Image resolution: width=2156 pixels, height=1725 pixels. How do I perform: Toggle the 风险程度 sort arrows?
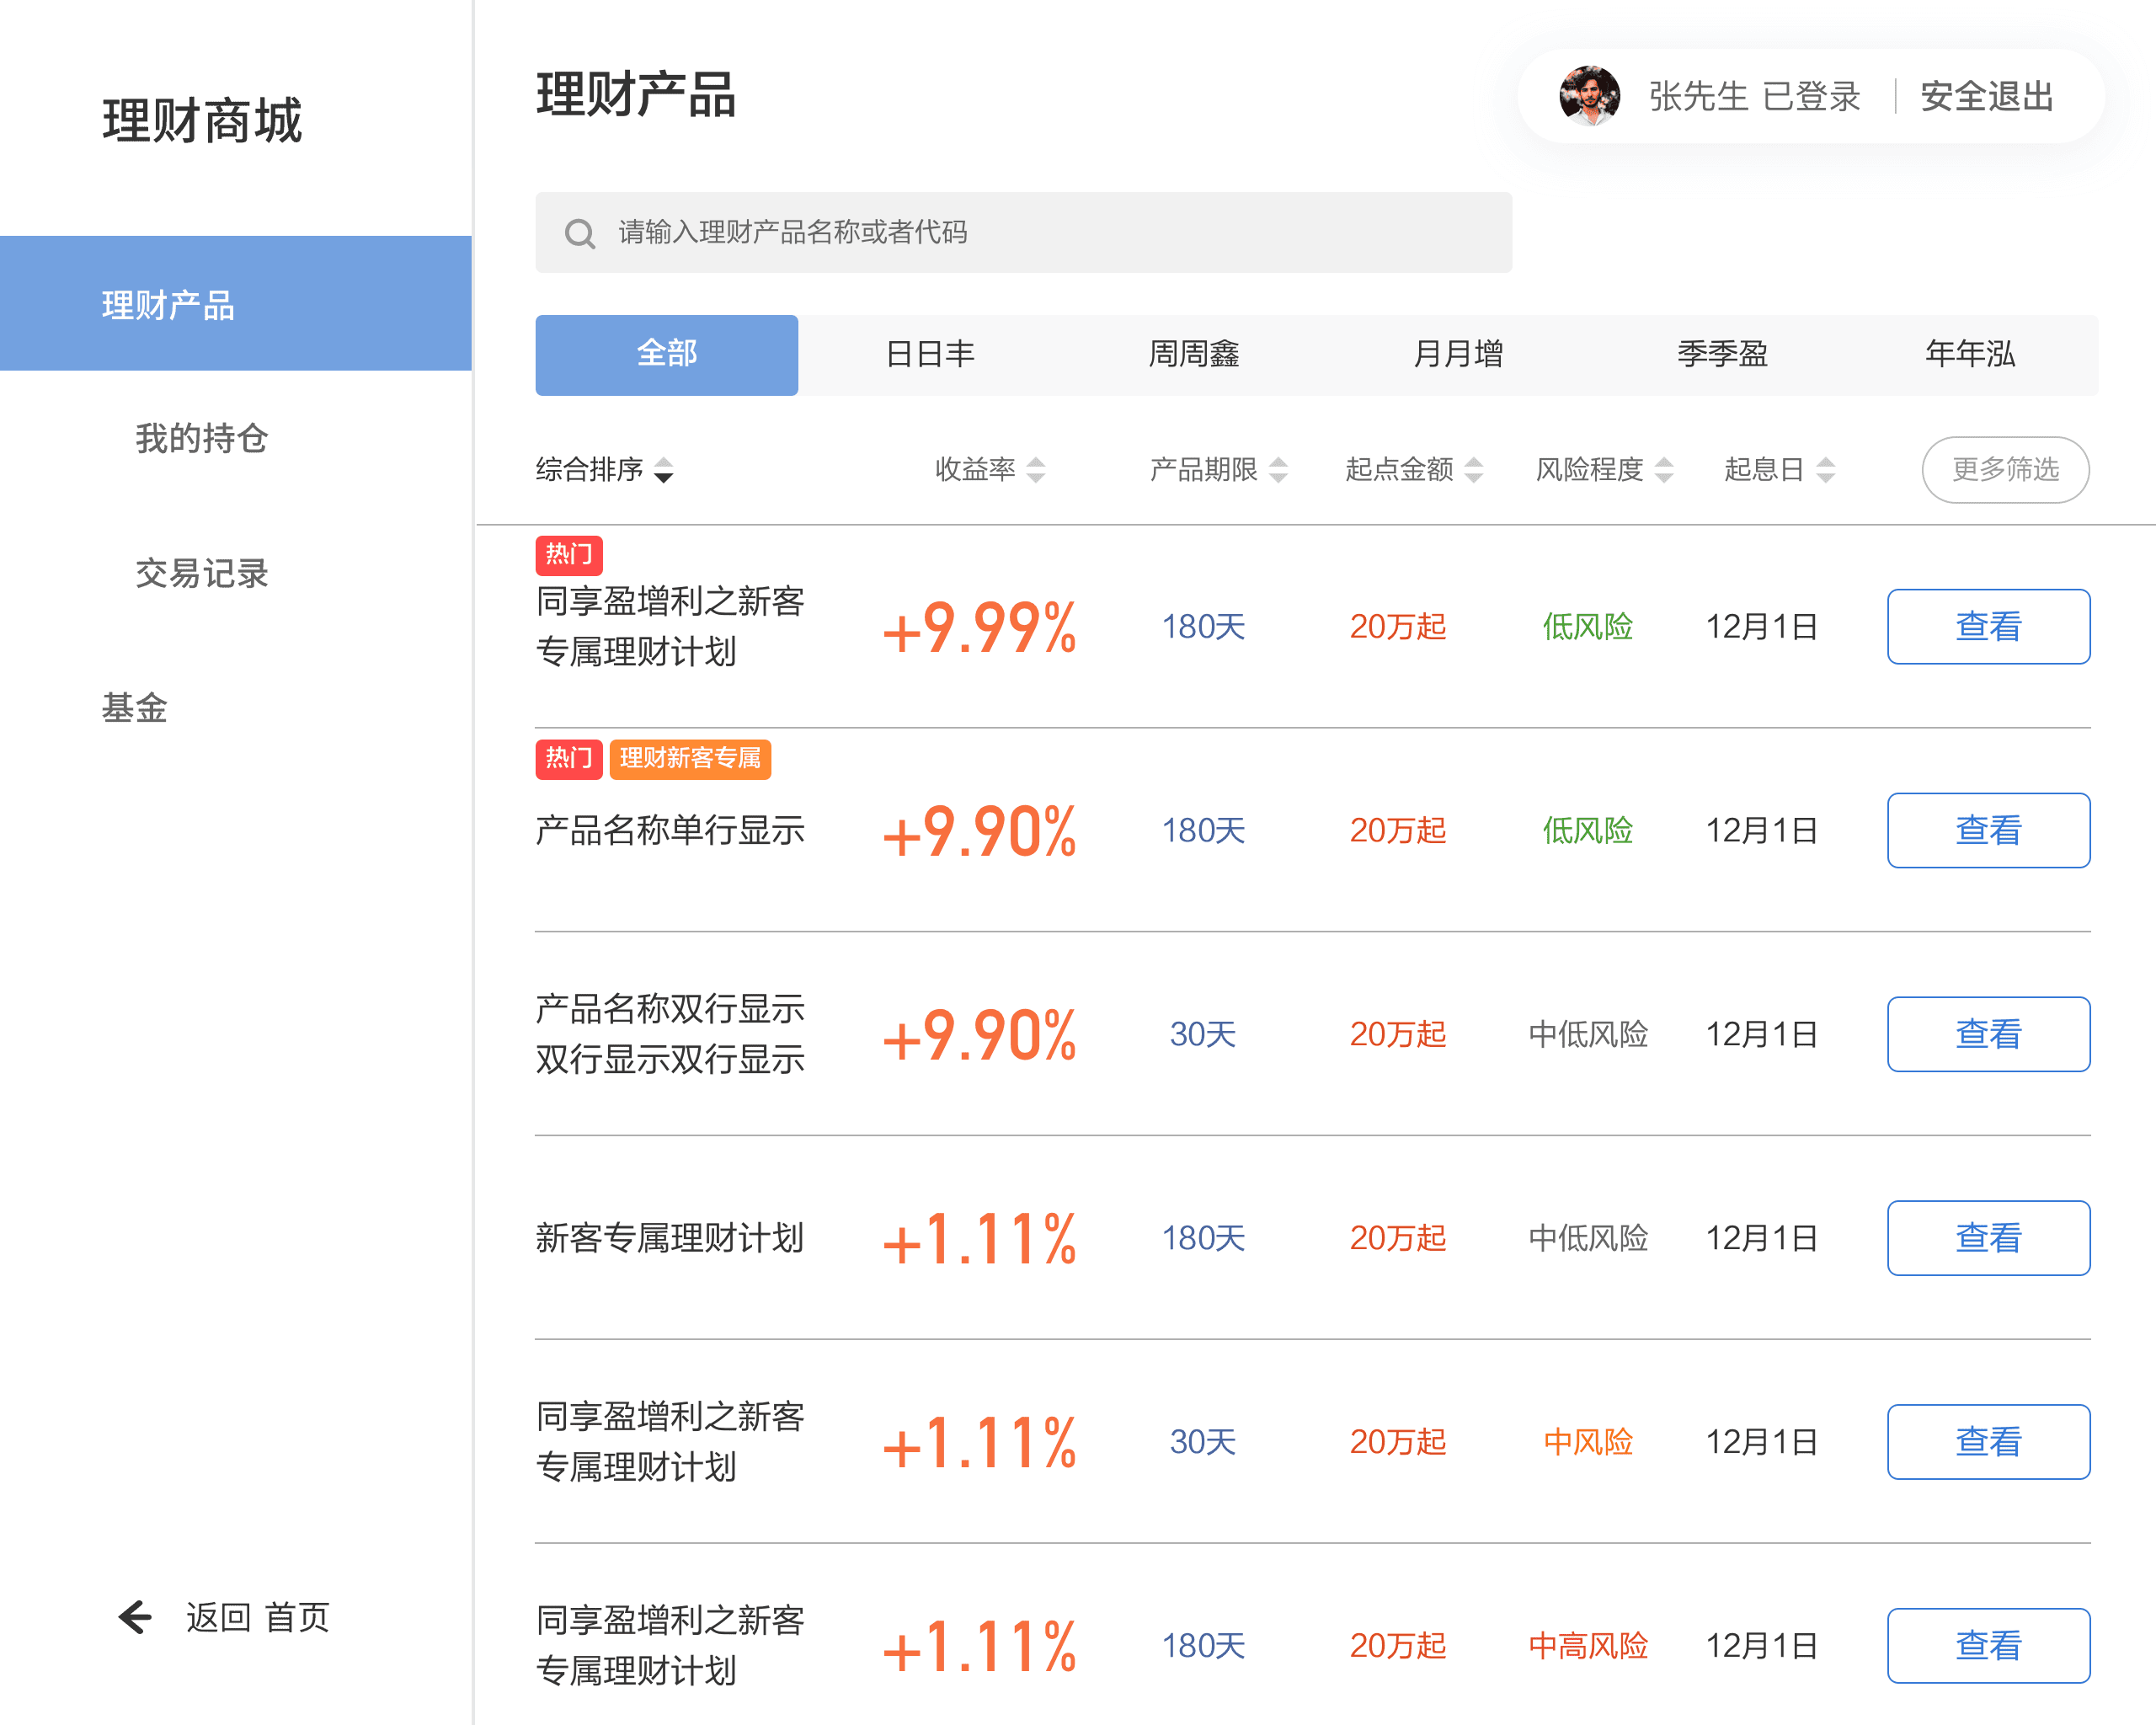1664,470
